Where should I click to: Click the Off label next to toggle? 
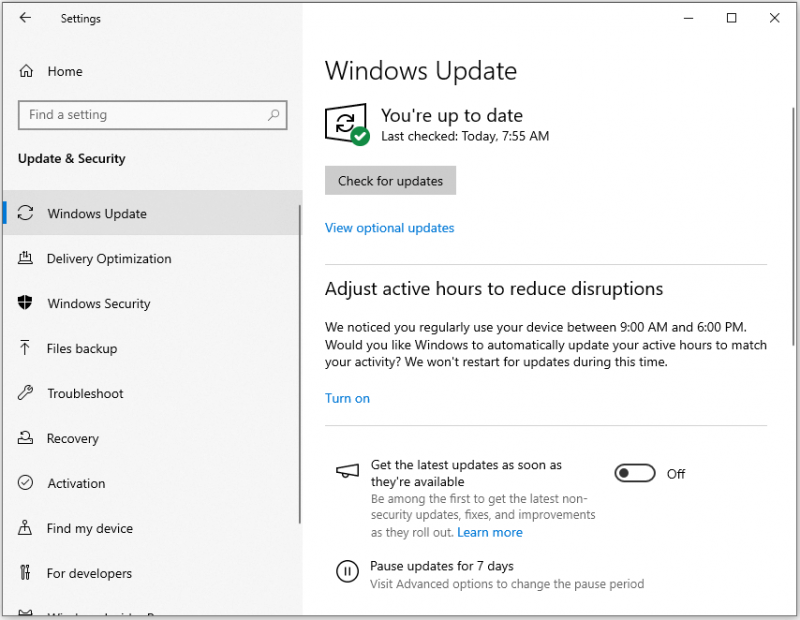click(x=676, y=474)
